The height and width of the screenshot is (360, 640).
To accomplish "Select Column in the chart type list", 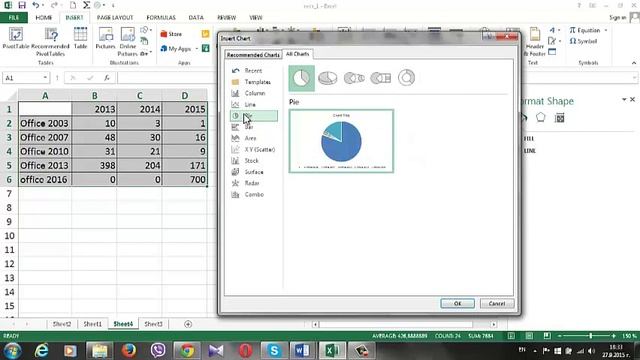I will click(254, 93).
